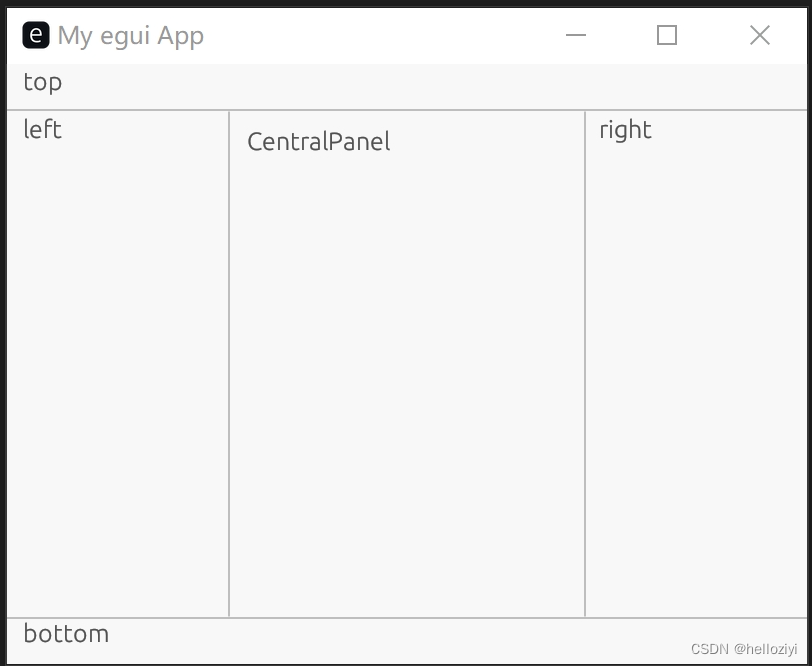This screenshot has width=812, height=666.
Task: Click the 'bottom' panel text label
Action: pos(66,634)
